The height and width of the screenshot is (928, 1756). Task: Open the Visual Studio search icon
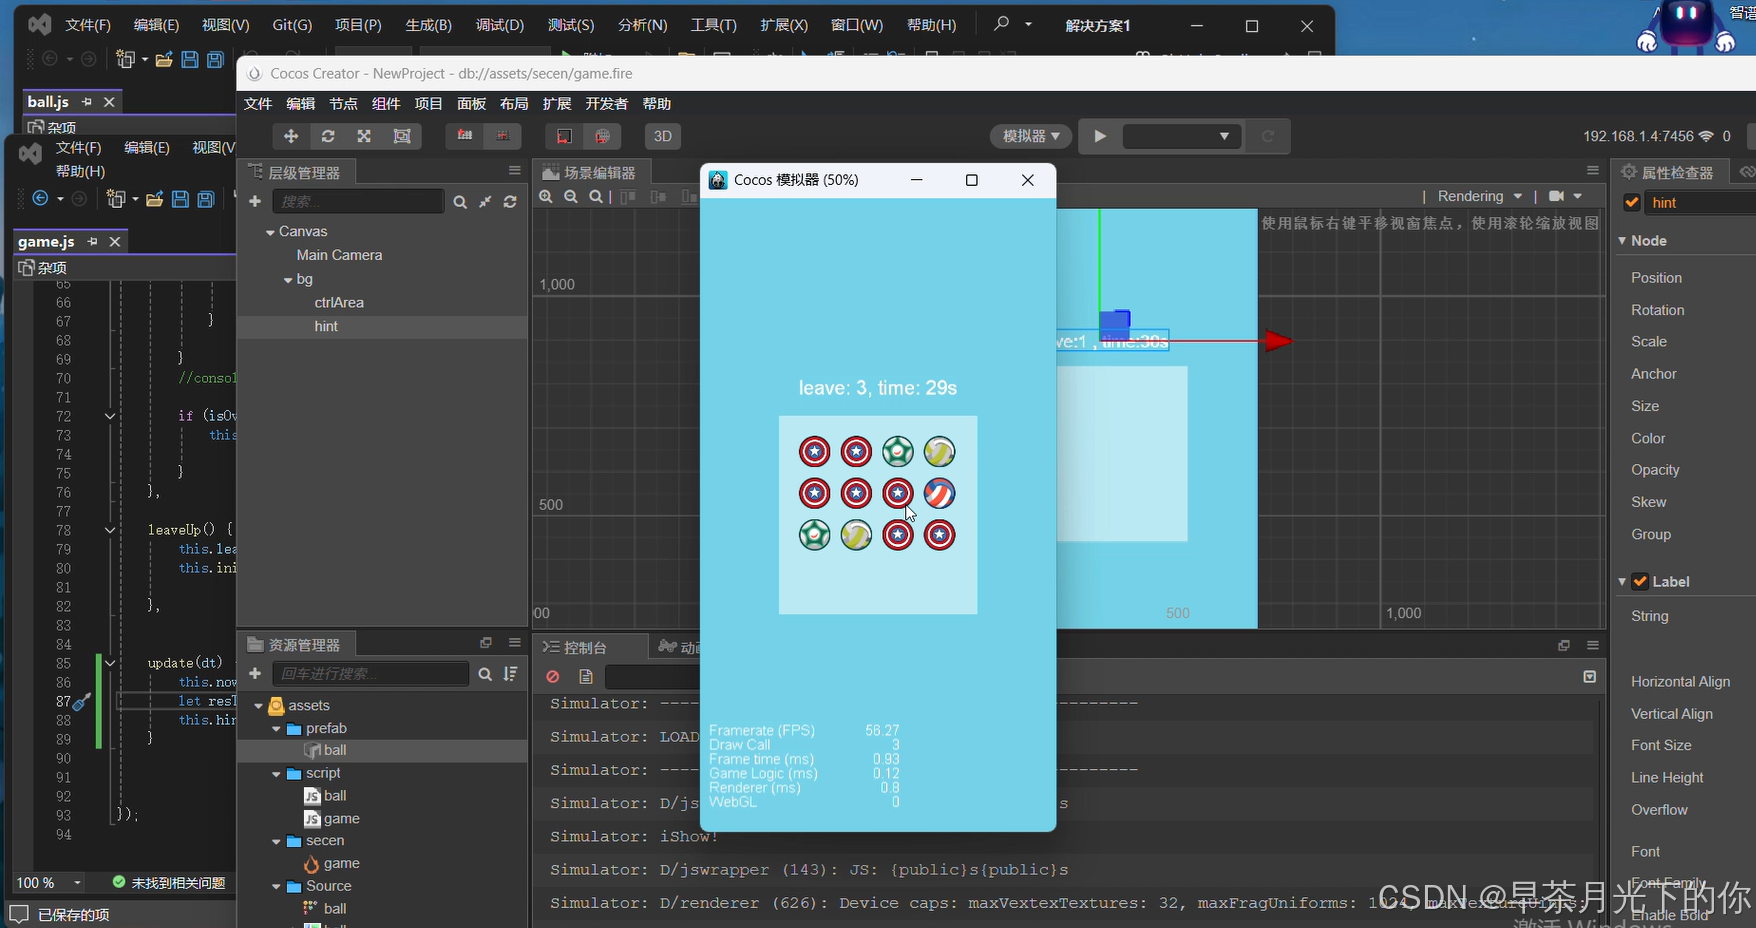1001,24
